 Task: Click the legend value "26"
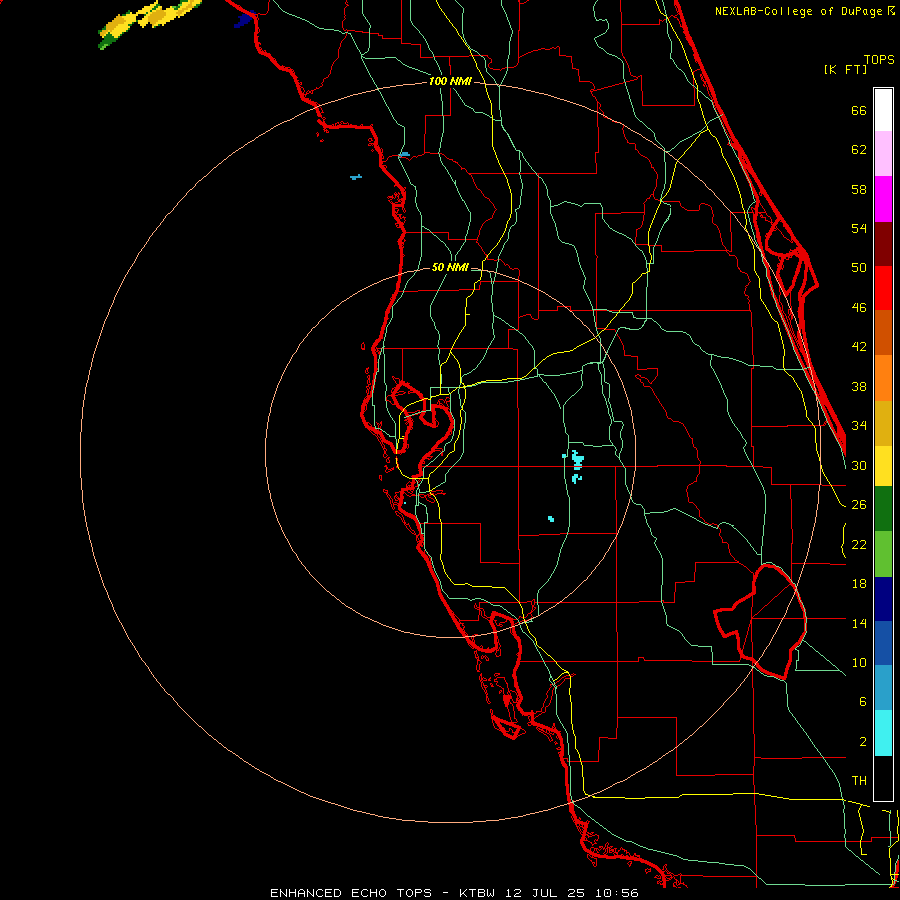pyautogui.click(x=859, y=505)
